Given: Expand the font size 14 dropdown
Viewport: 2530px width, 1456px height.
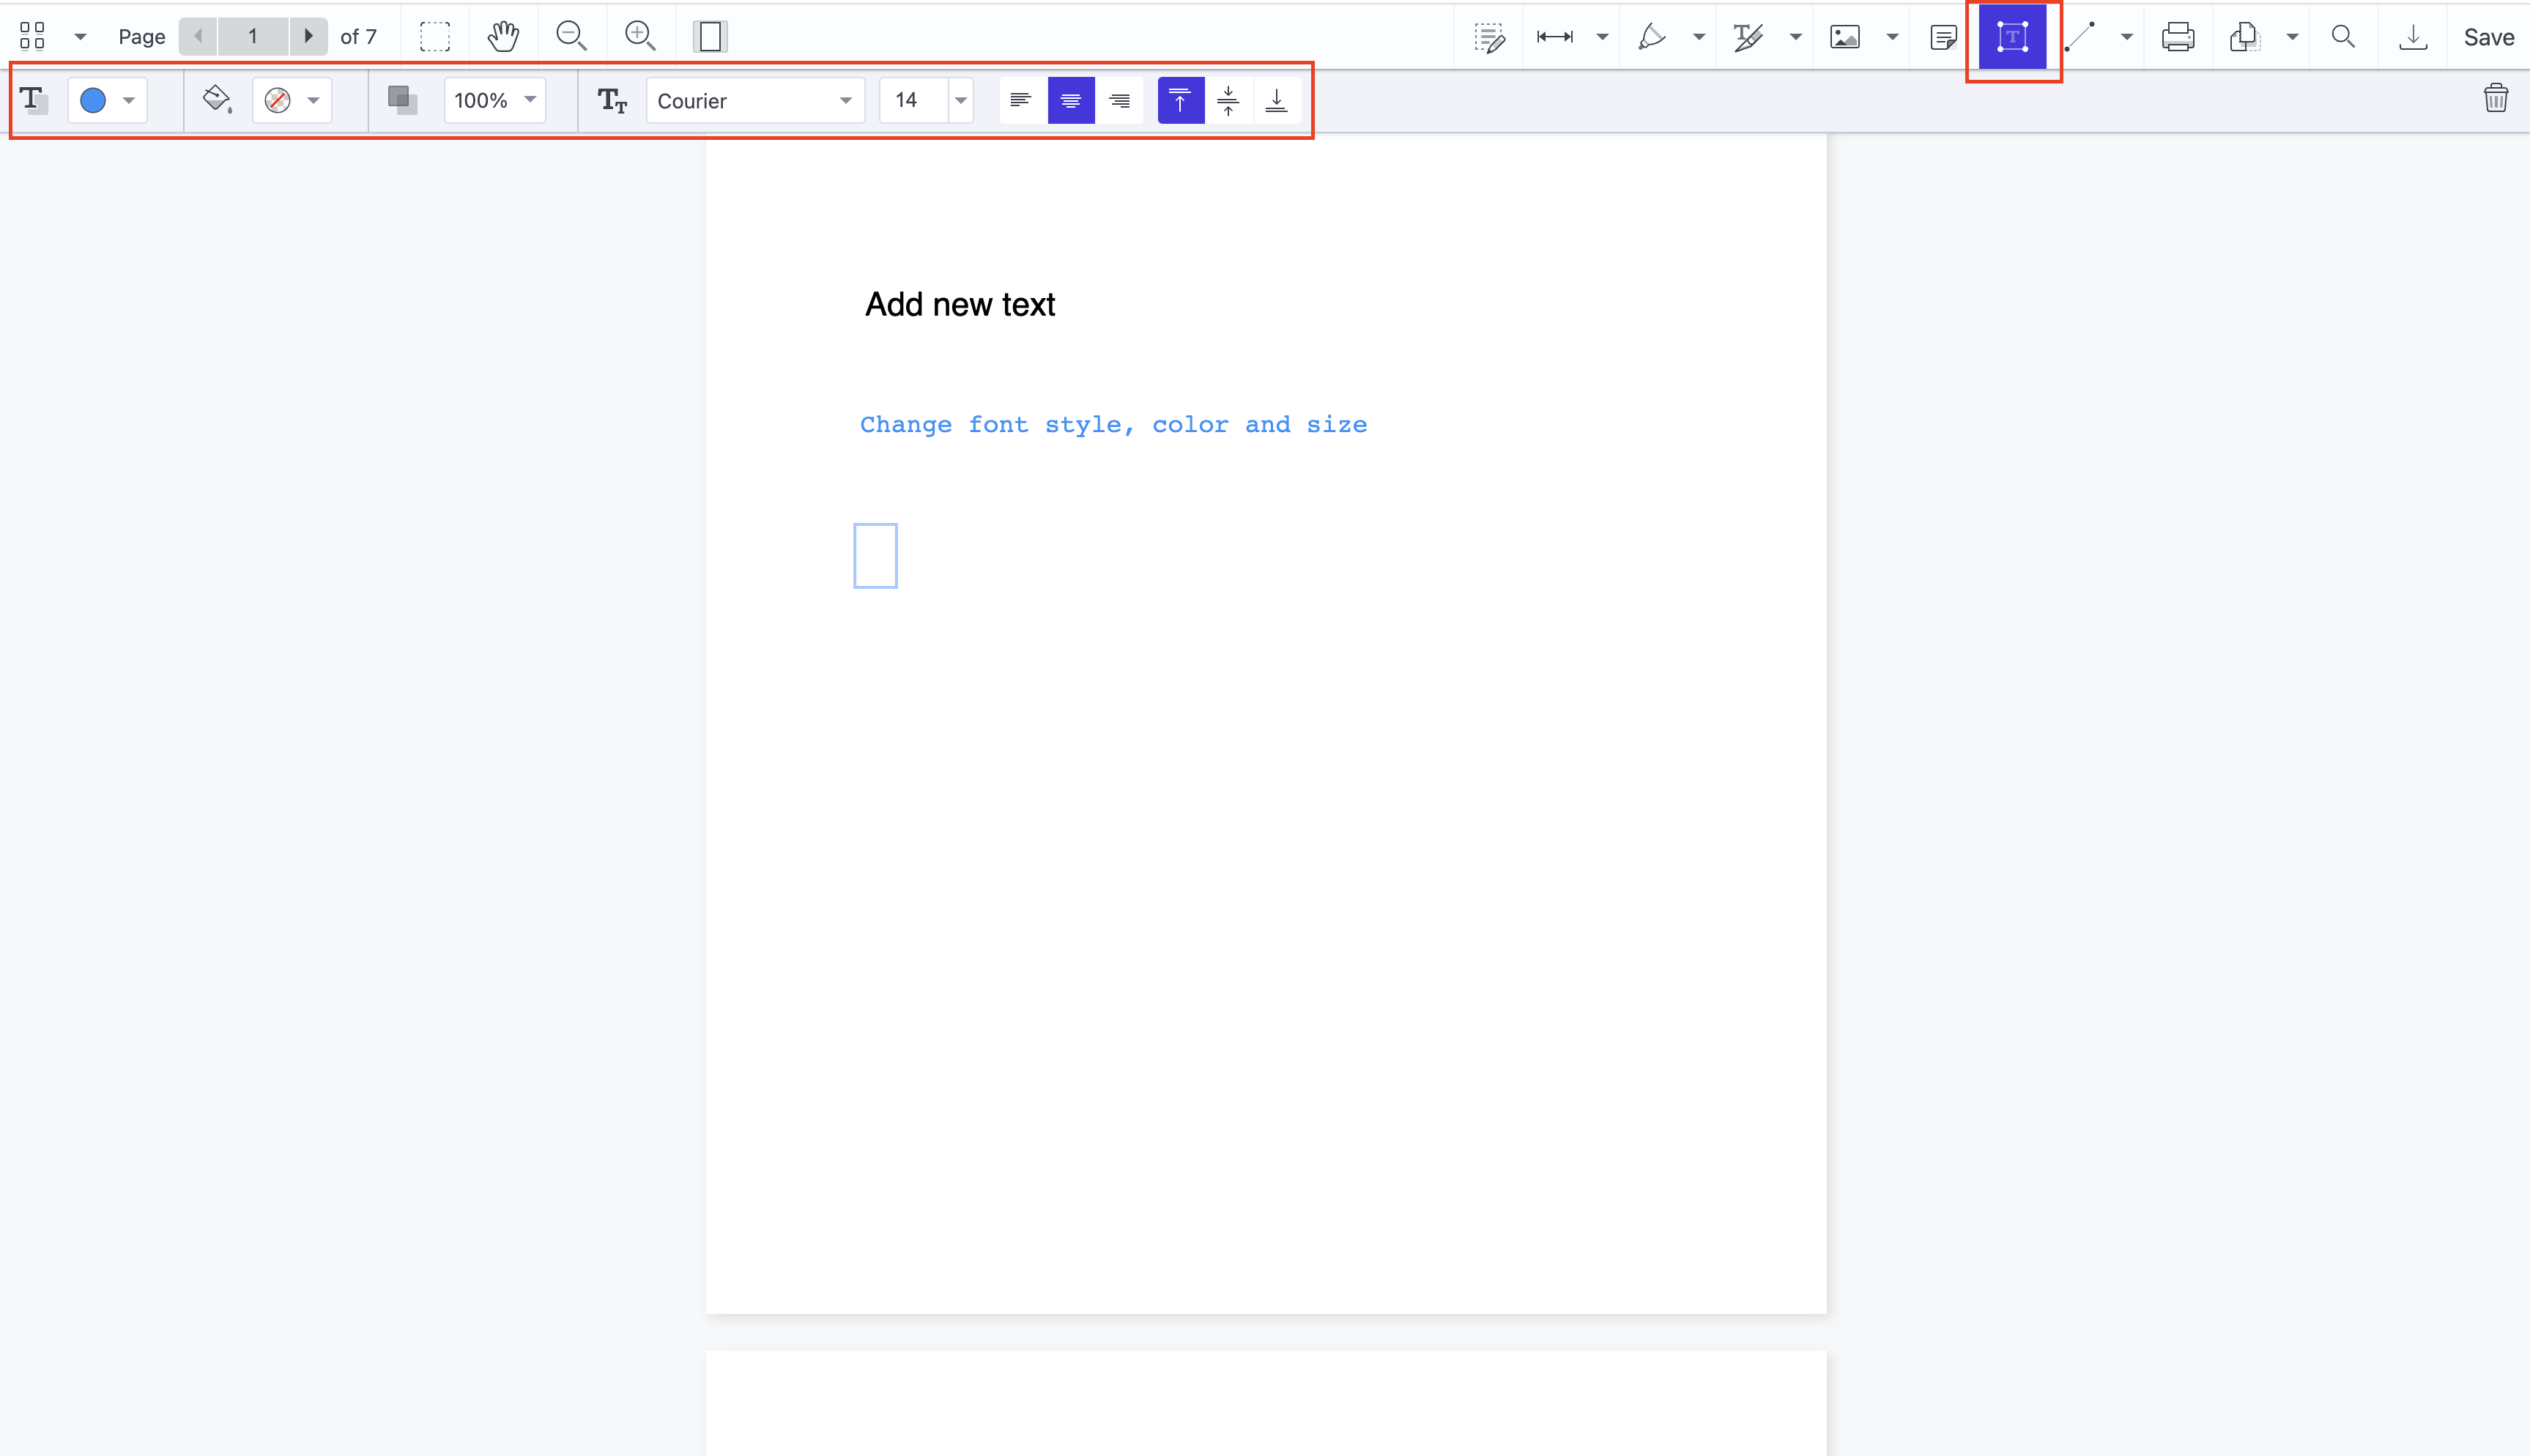Looking at the screenshot, I should (x=958, y=100).
